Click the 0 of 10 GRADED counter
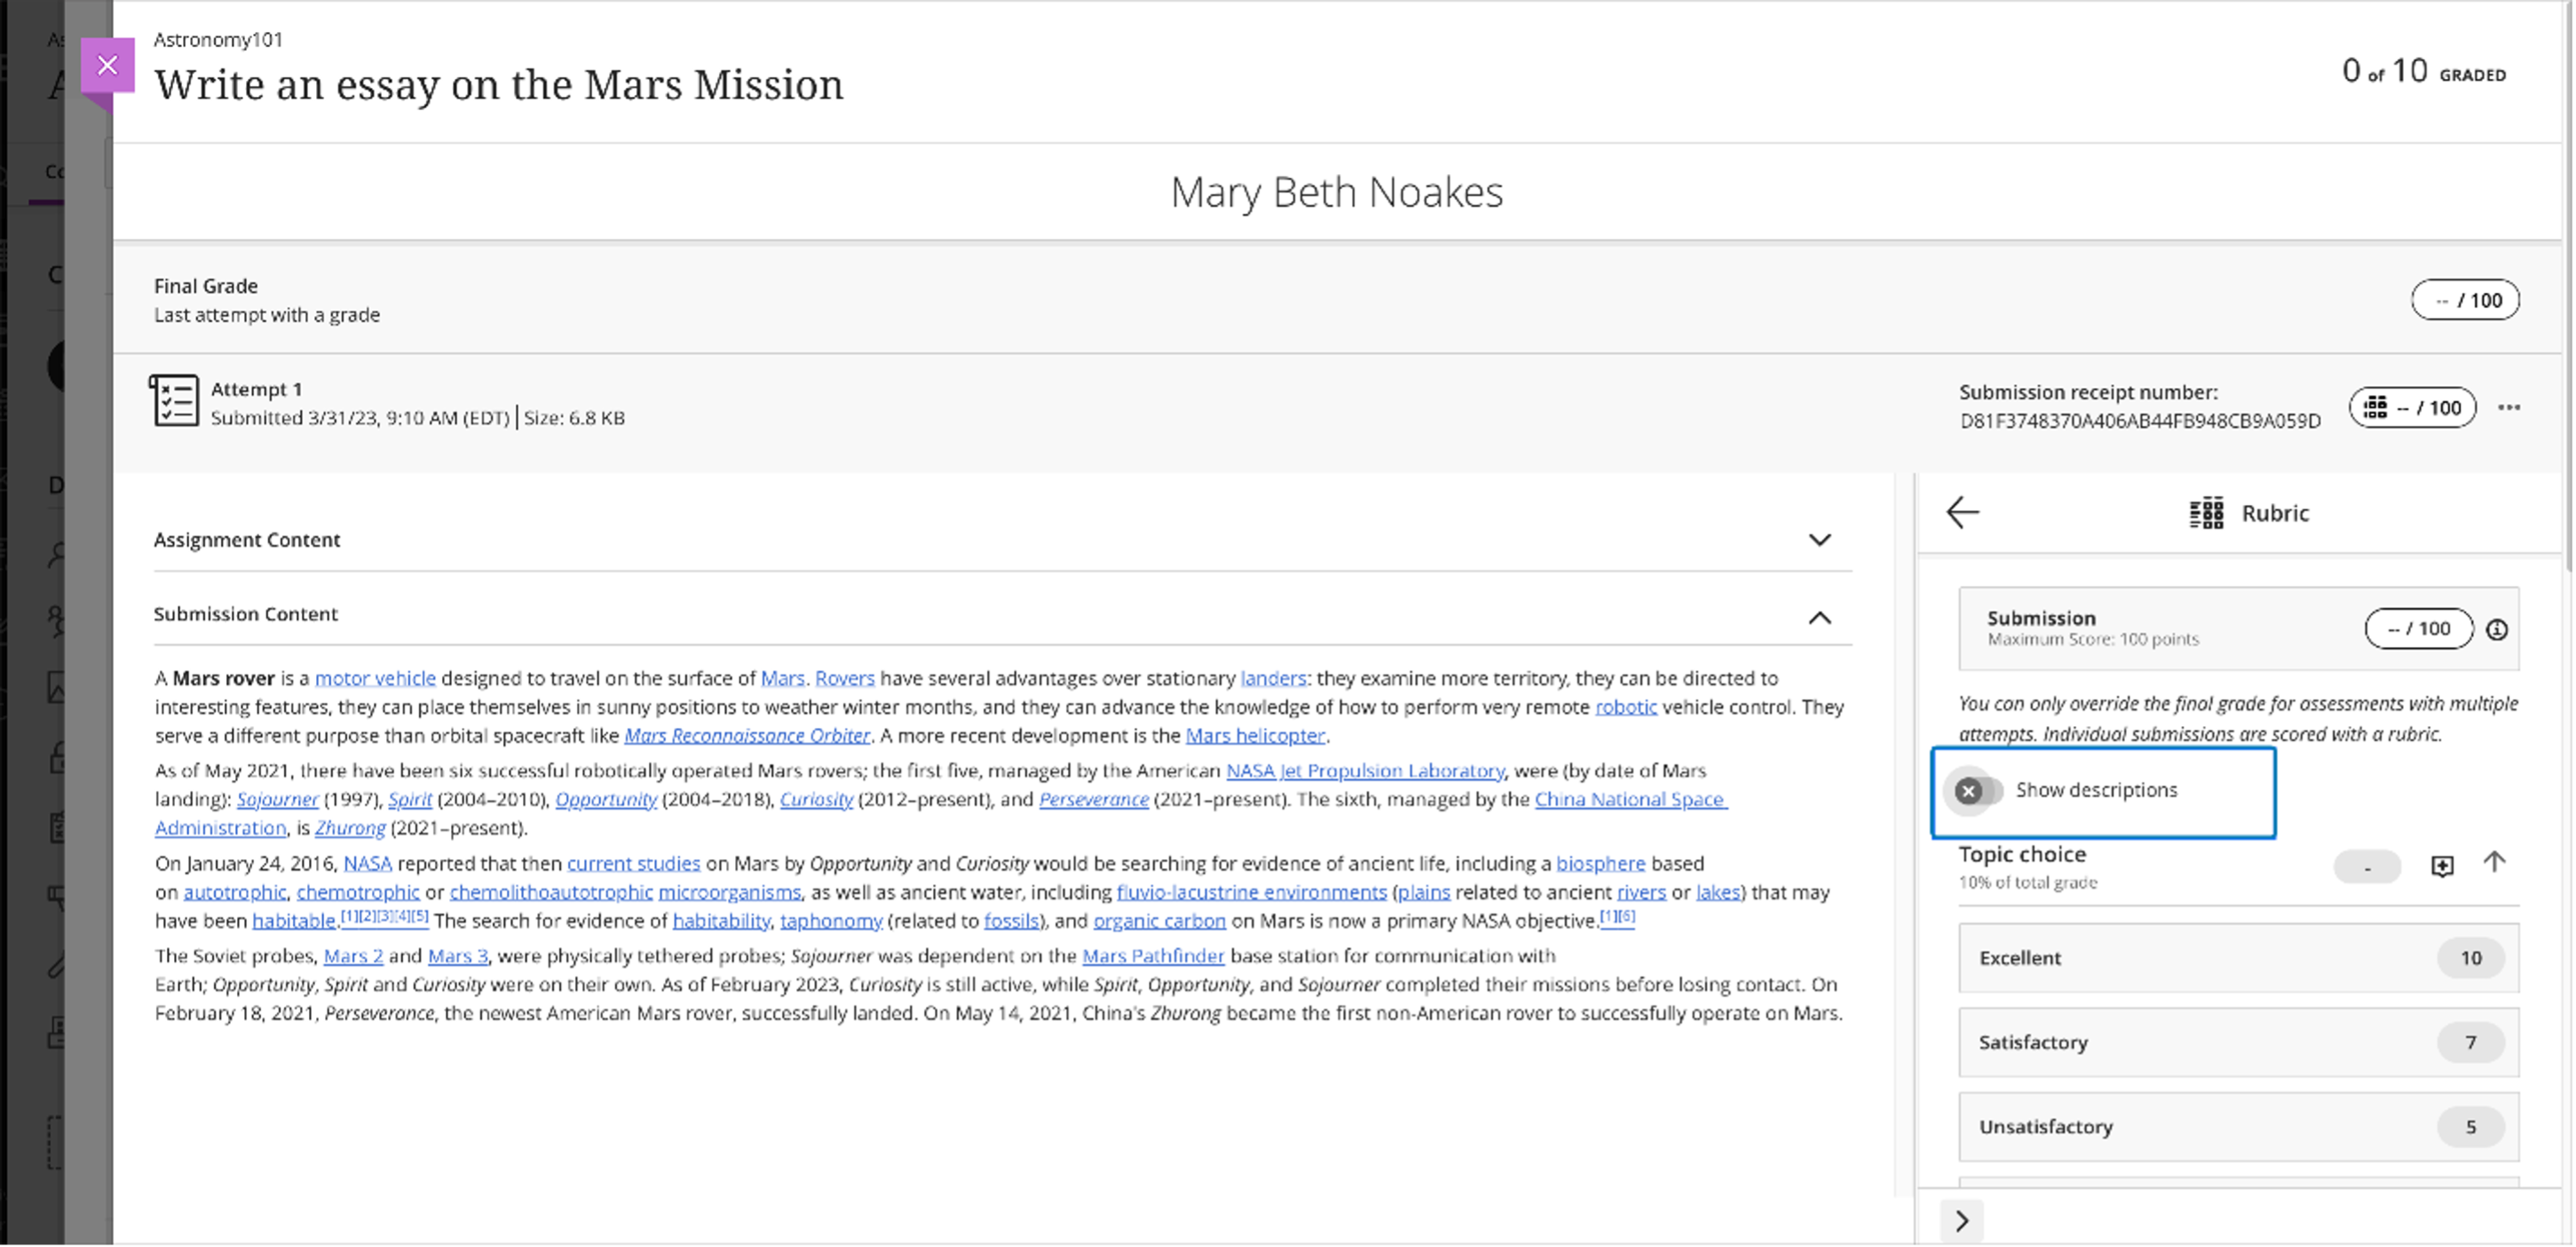Viewport: 2576px width, 1247px height. 2424,71
